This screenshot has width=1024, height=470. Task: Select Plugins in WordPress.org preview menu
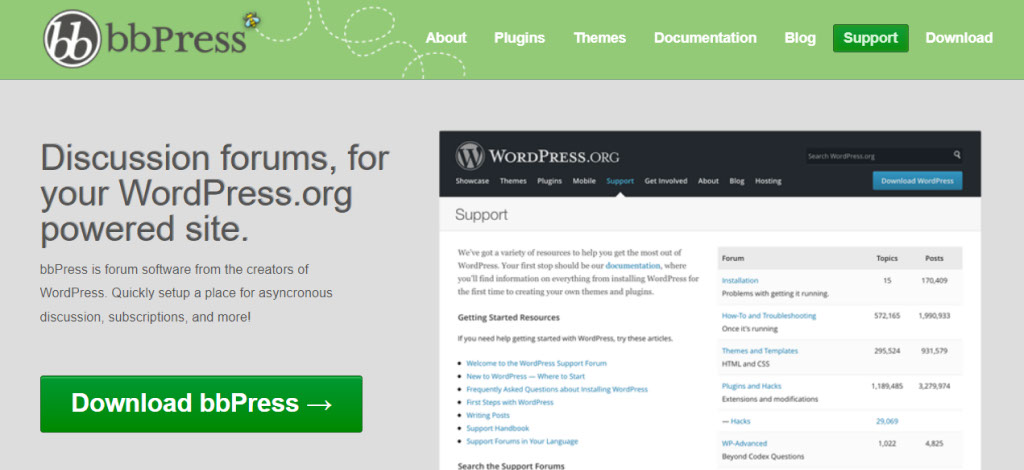[x=550, y=181]
